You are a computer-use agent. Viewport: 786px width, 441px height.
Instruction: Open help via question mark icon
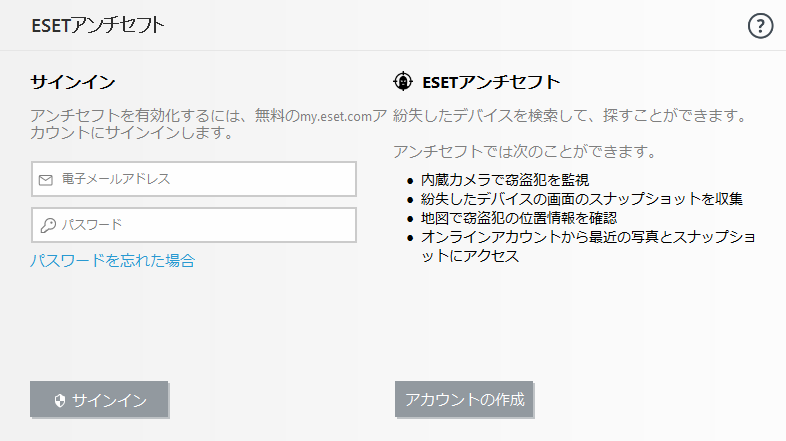tap(760, 26)
